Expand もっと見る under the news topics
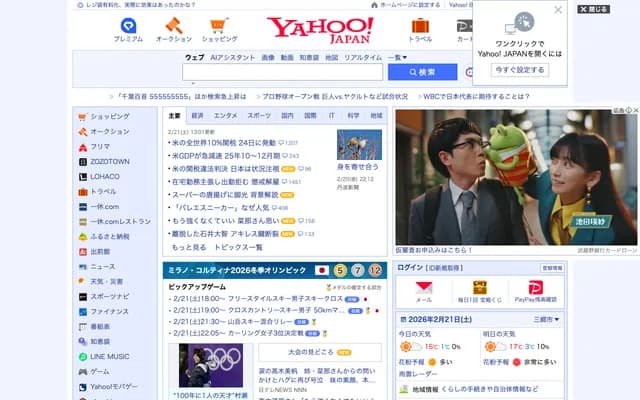The image size is (640, 400). pos(189,246)
